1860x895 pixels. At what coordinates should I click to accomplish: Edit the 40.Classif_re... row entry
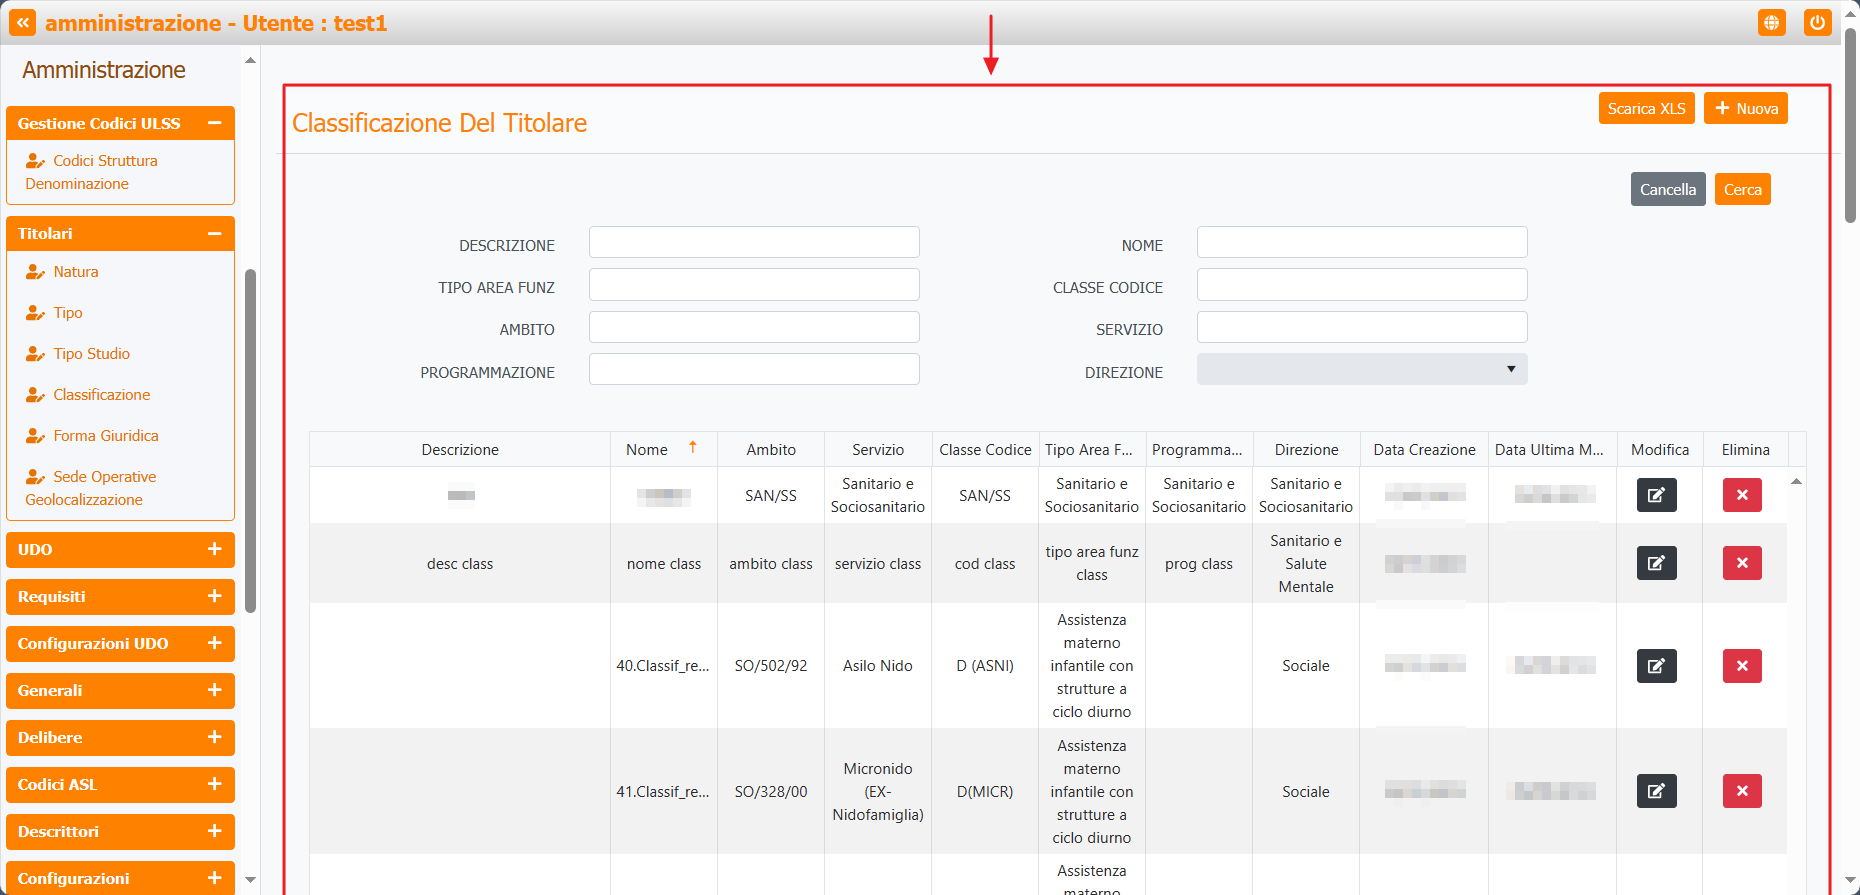click(x=1656, y=666)
